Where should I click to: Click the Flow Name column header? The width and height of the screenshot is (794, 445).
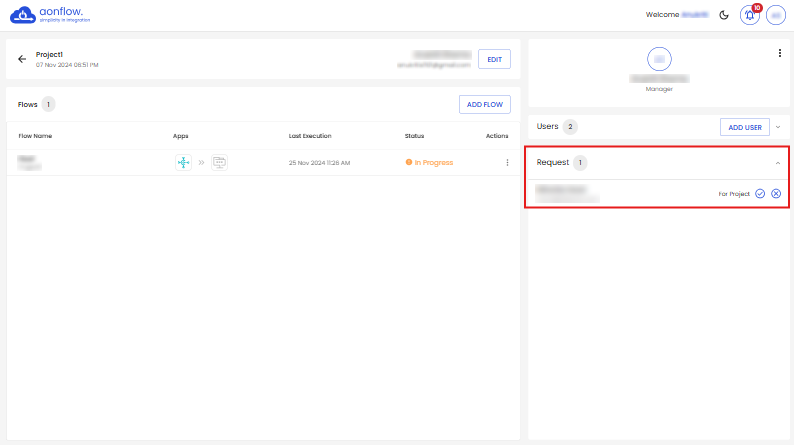tap(35, 135)
